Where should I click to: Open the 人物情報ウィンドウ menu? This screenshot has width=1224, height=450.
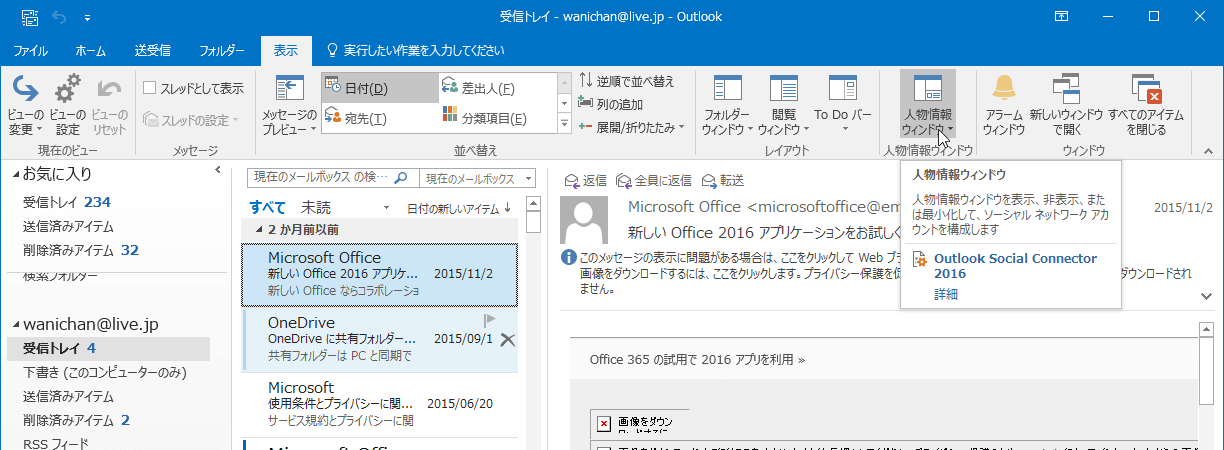[x=927, y=105]
